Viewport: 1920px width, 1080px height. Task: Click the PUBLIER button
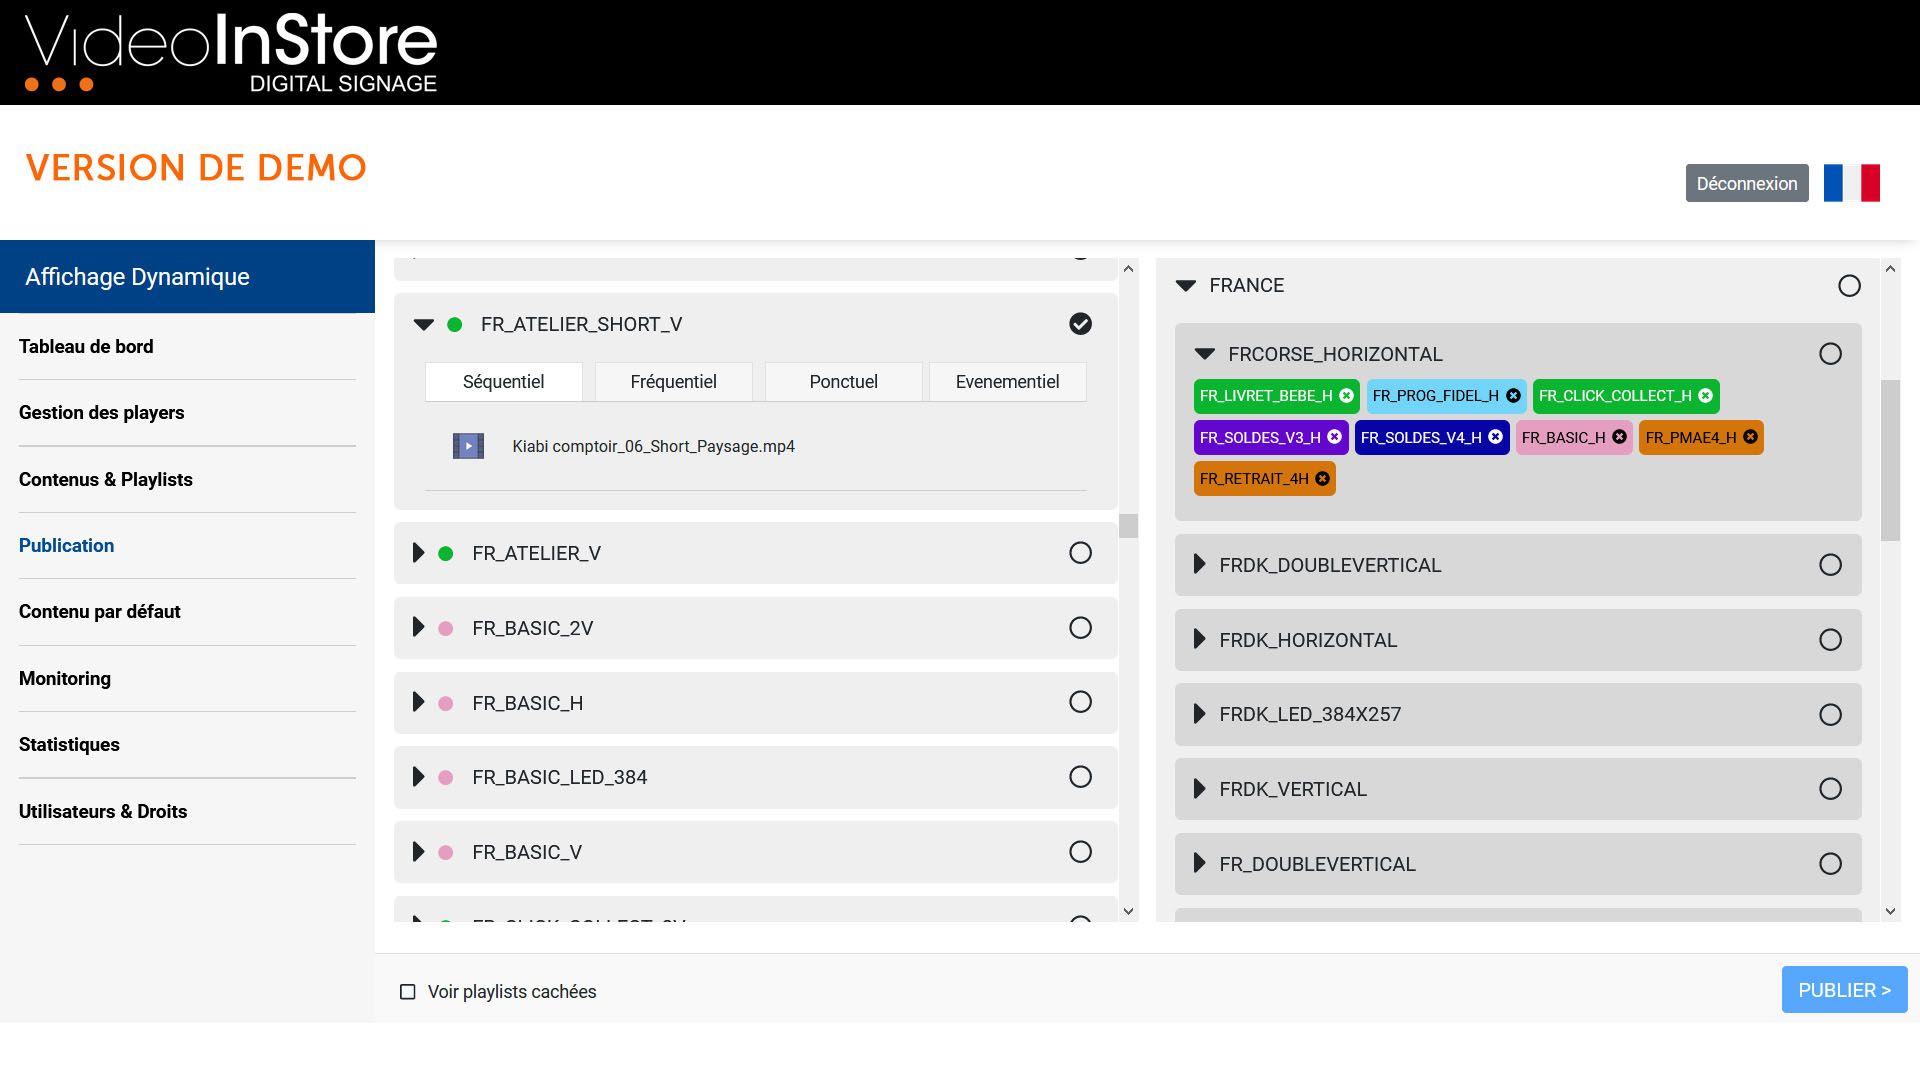pos(1843,990)
